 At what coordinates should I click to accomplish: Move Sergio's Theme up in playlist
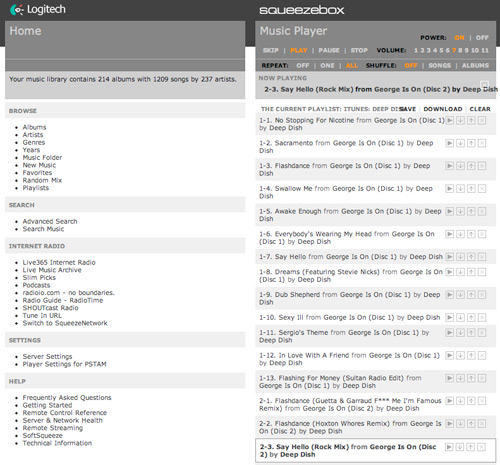click(x=471, y=333)
